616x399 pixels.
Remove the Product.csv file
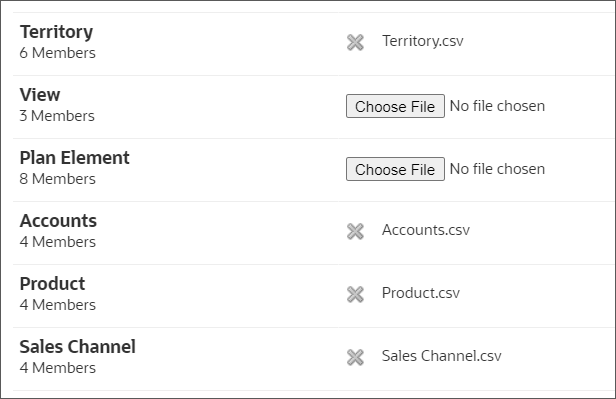tap(355, 294)
